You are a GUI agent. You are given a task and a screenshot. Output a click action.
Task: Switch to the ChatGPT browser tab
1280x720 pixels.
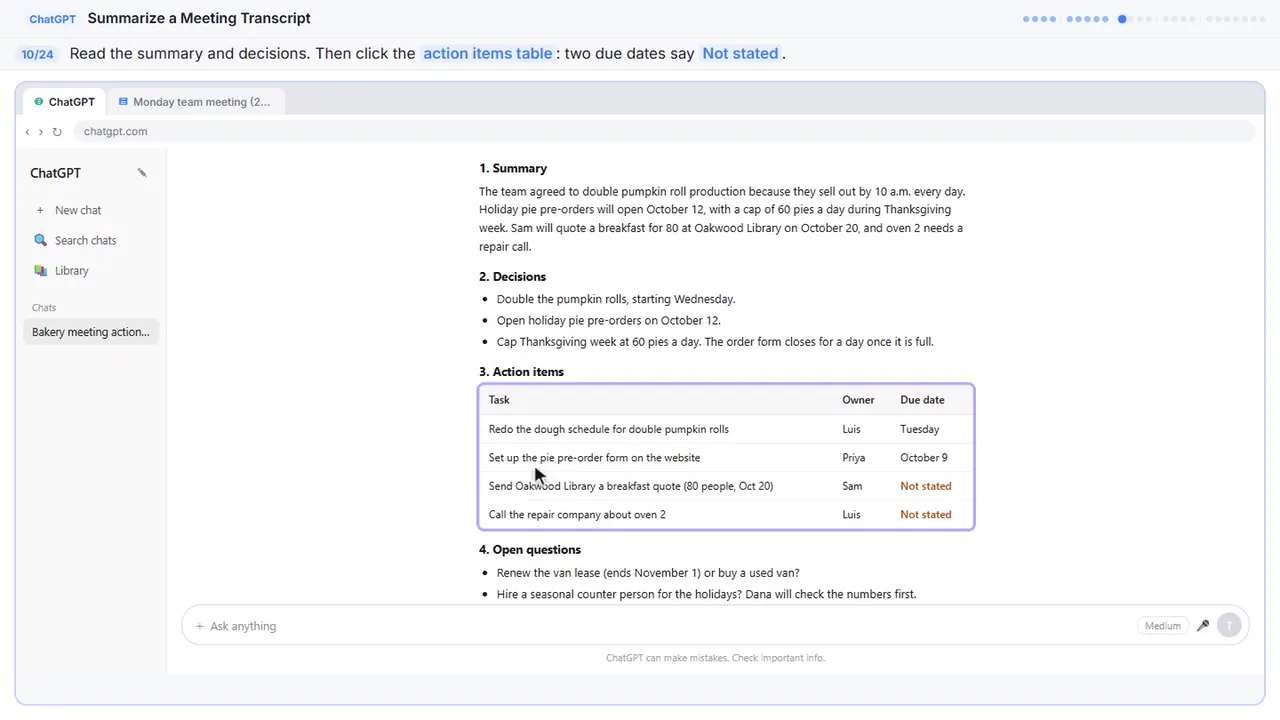[64, 102]
